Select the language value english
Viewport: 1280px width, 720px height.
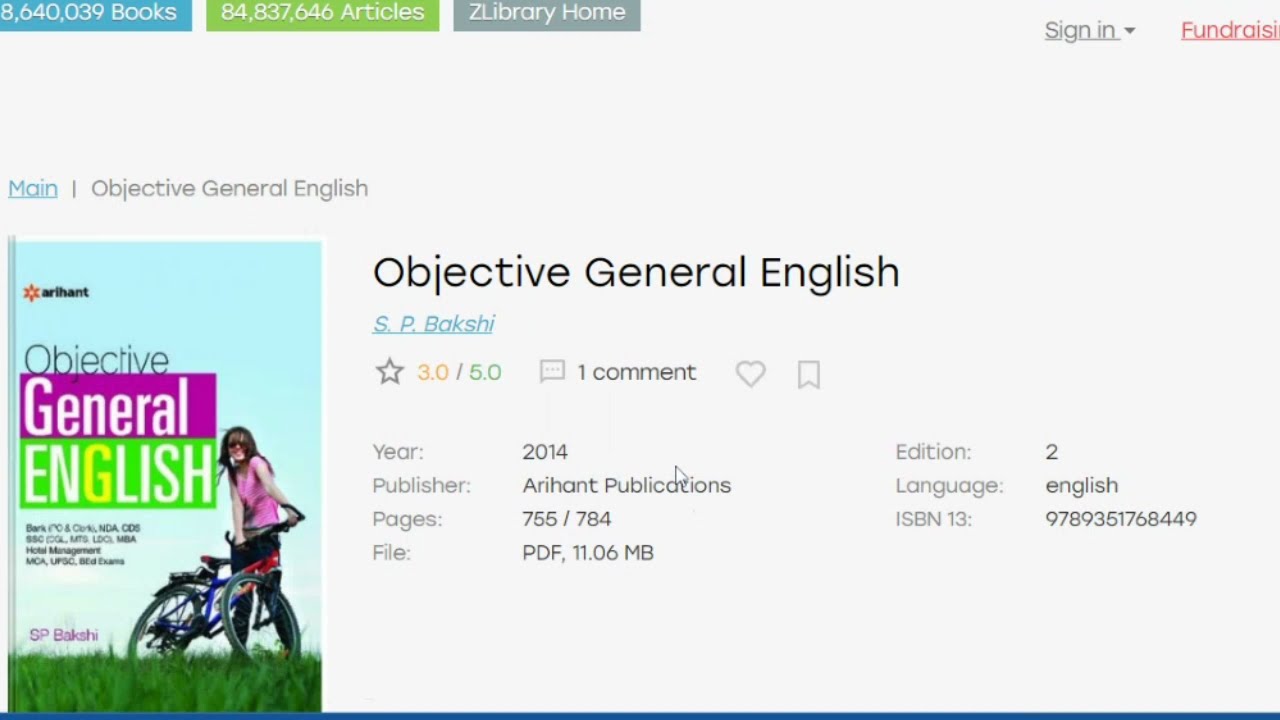coord(1082,485)
